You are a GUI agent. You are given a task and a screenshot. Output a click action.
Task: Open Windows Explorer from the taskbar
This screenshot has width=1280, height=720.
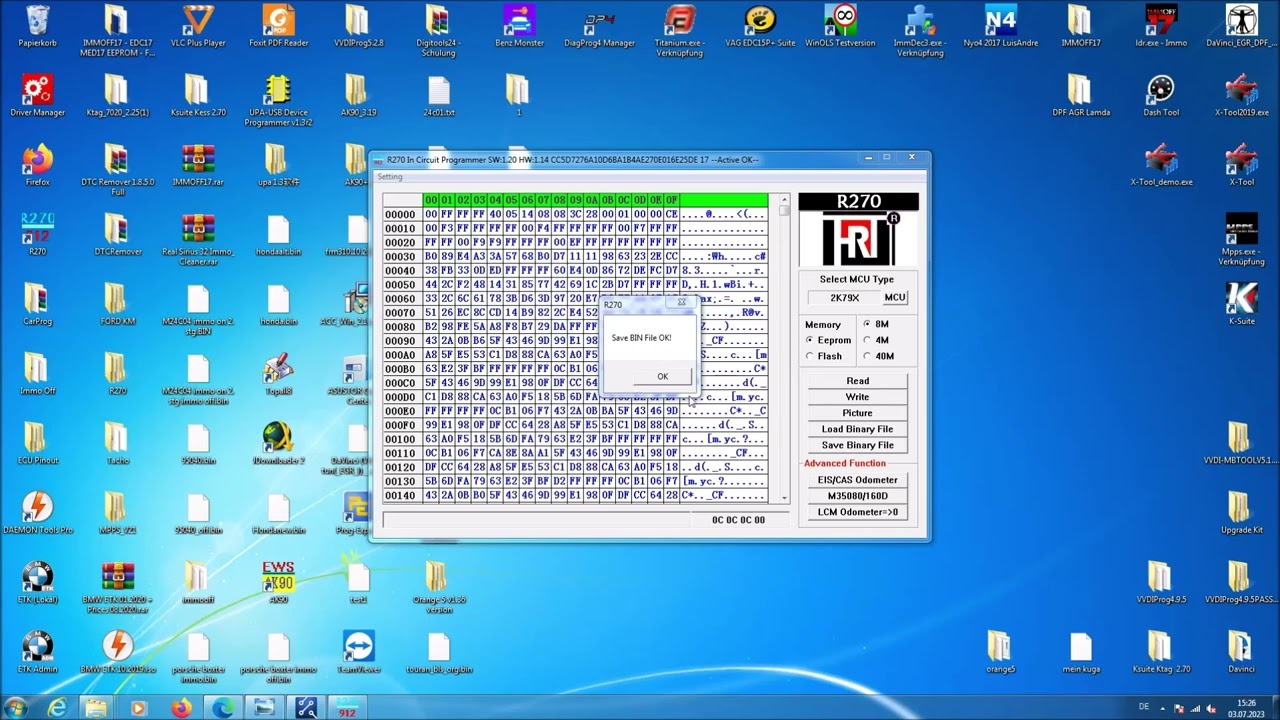97,708
